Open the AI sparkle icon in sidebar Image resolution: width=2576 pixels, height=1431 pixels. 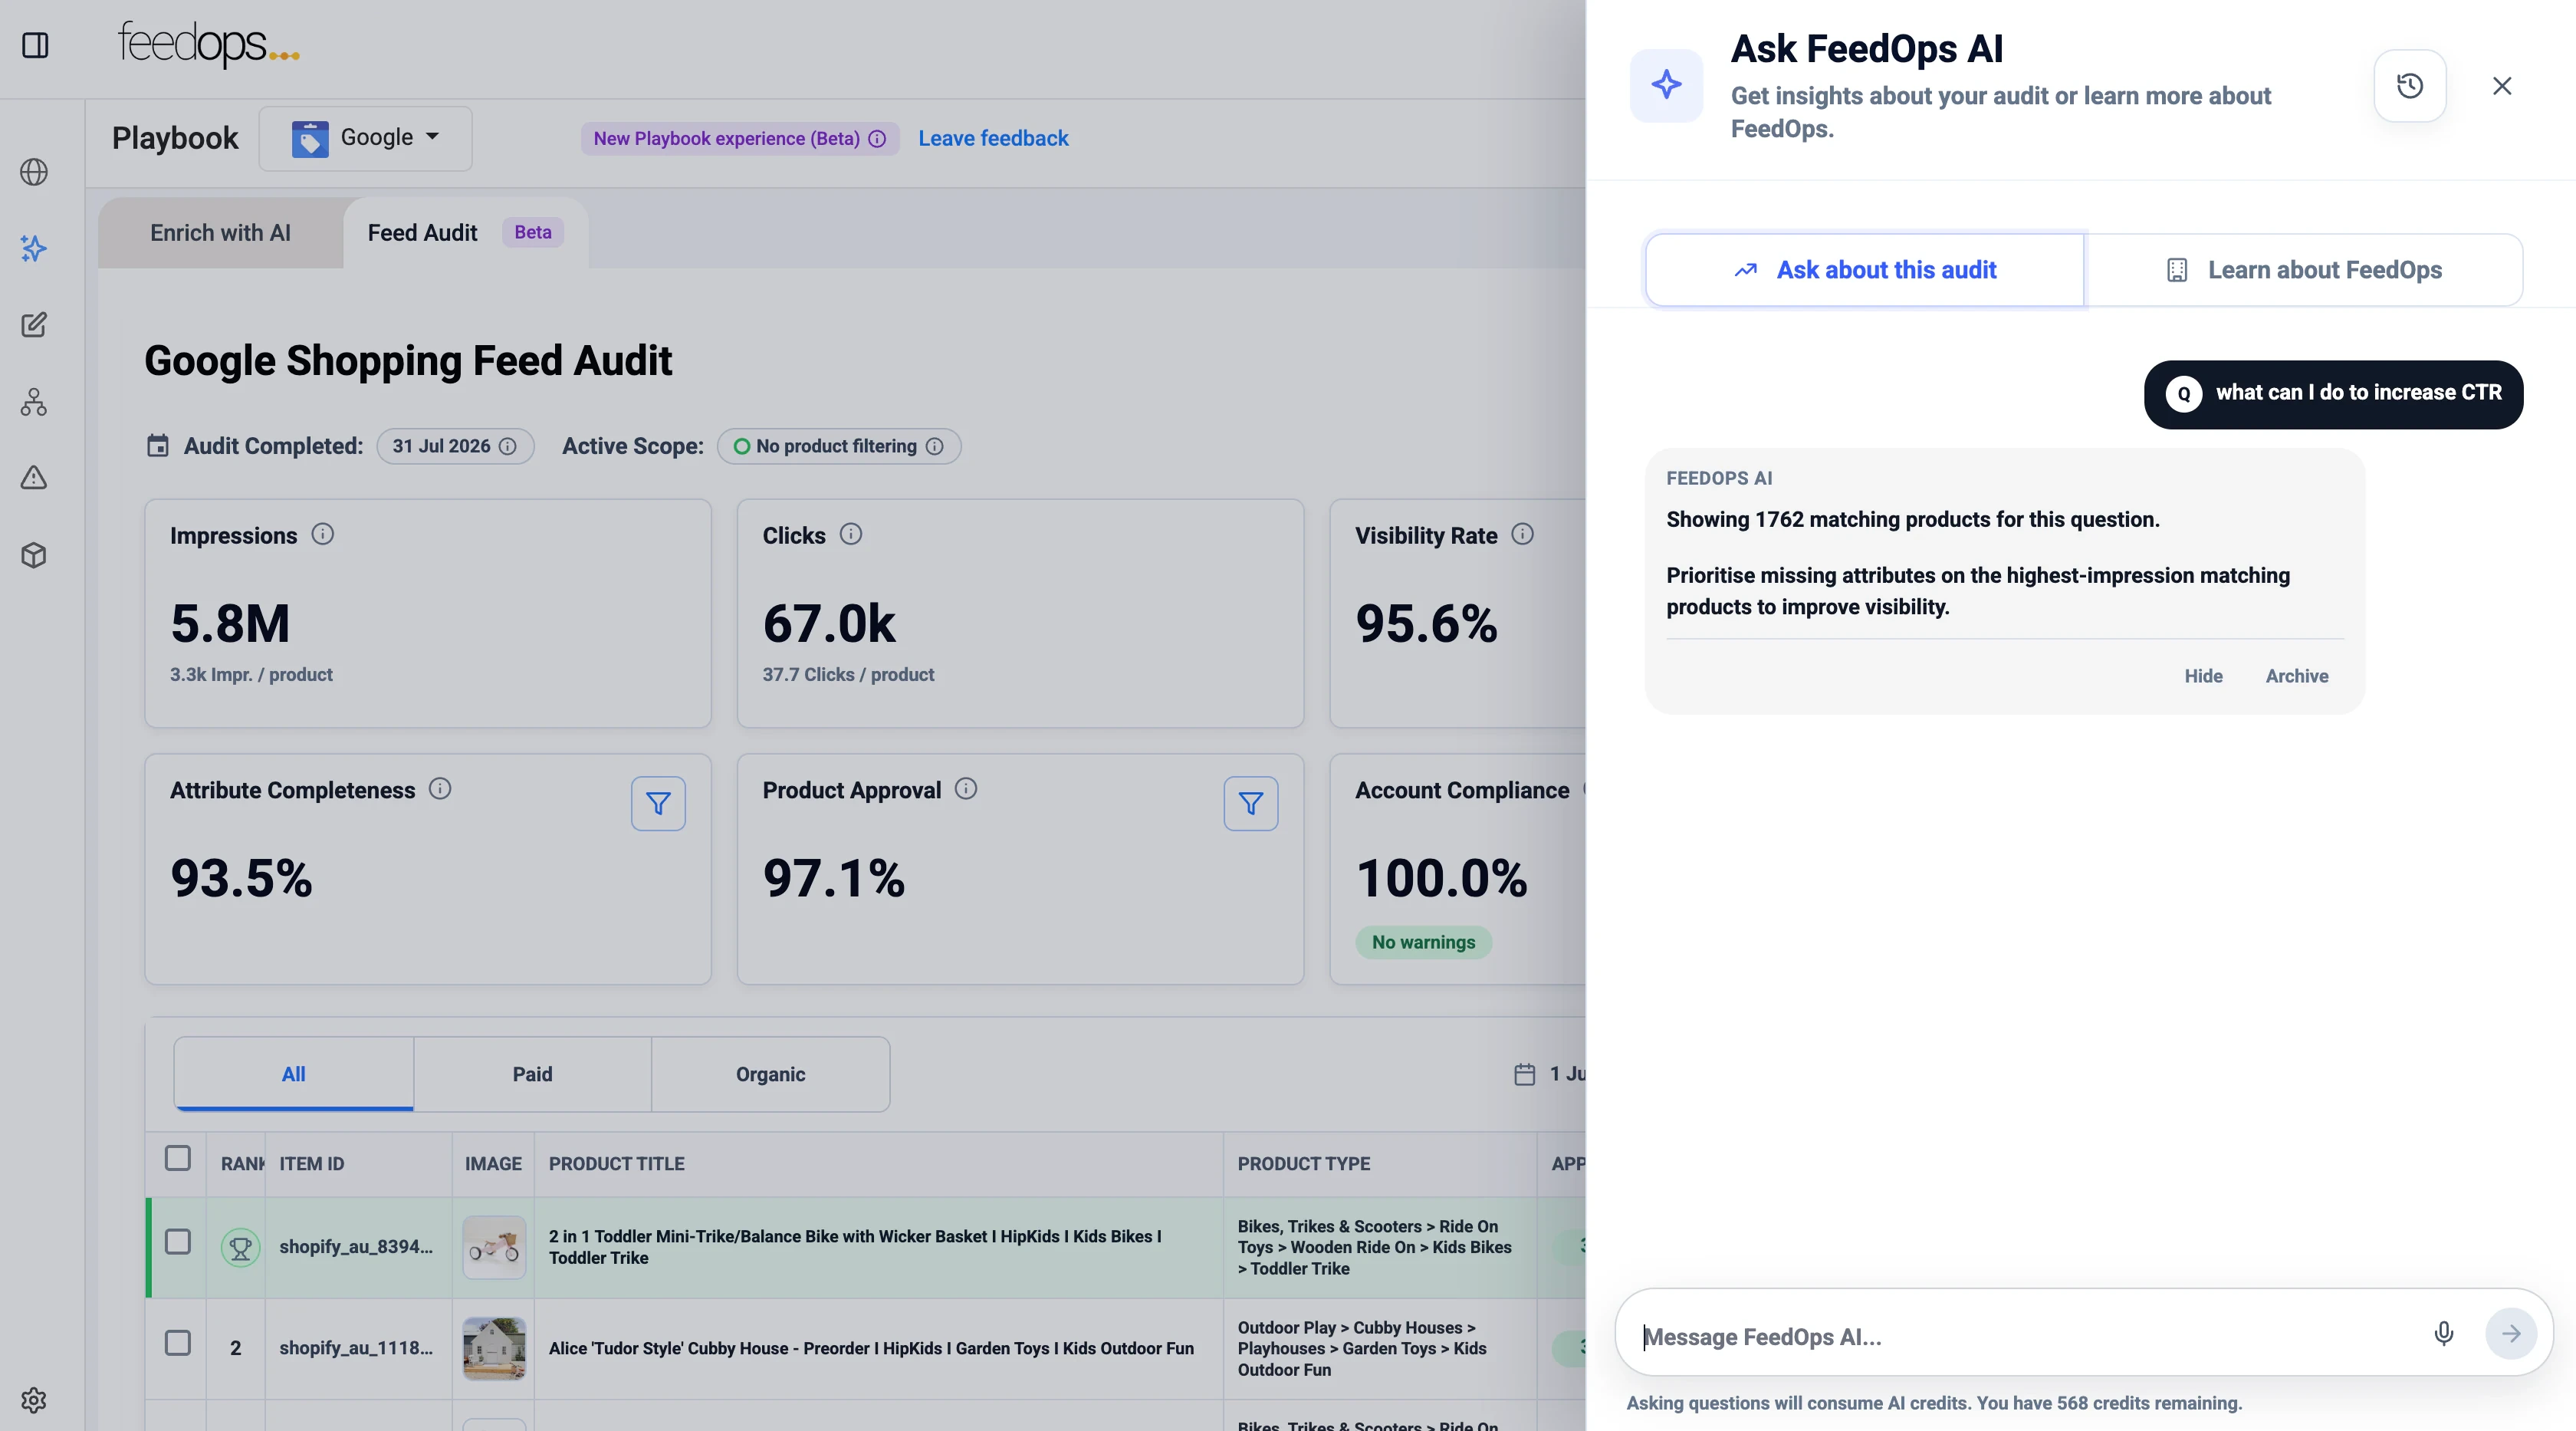pyautogui.click(x=34, y=249)
